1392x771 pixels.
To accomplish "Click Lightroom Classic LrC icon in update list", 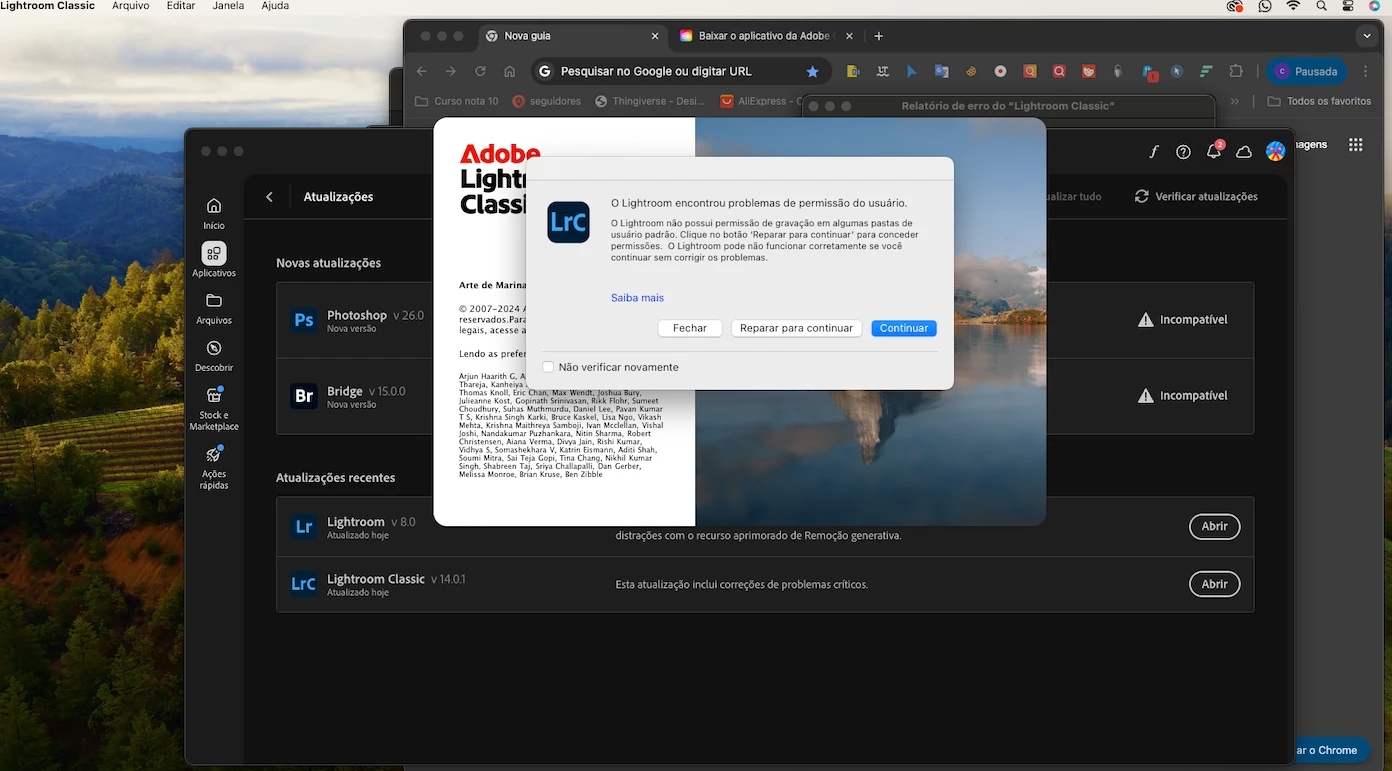I will pyautogui.click(x=304, y=584).
